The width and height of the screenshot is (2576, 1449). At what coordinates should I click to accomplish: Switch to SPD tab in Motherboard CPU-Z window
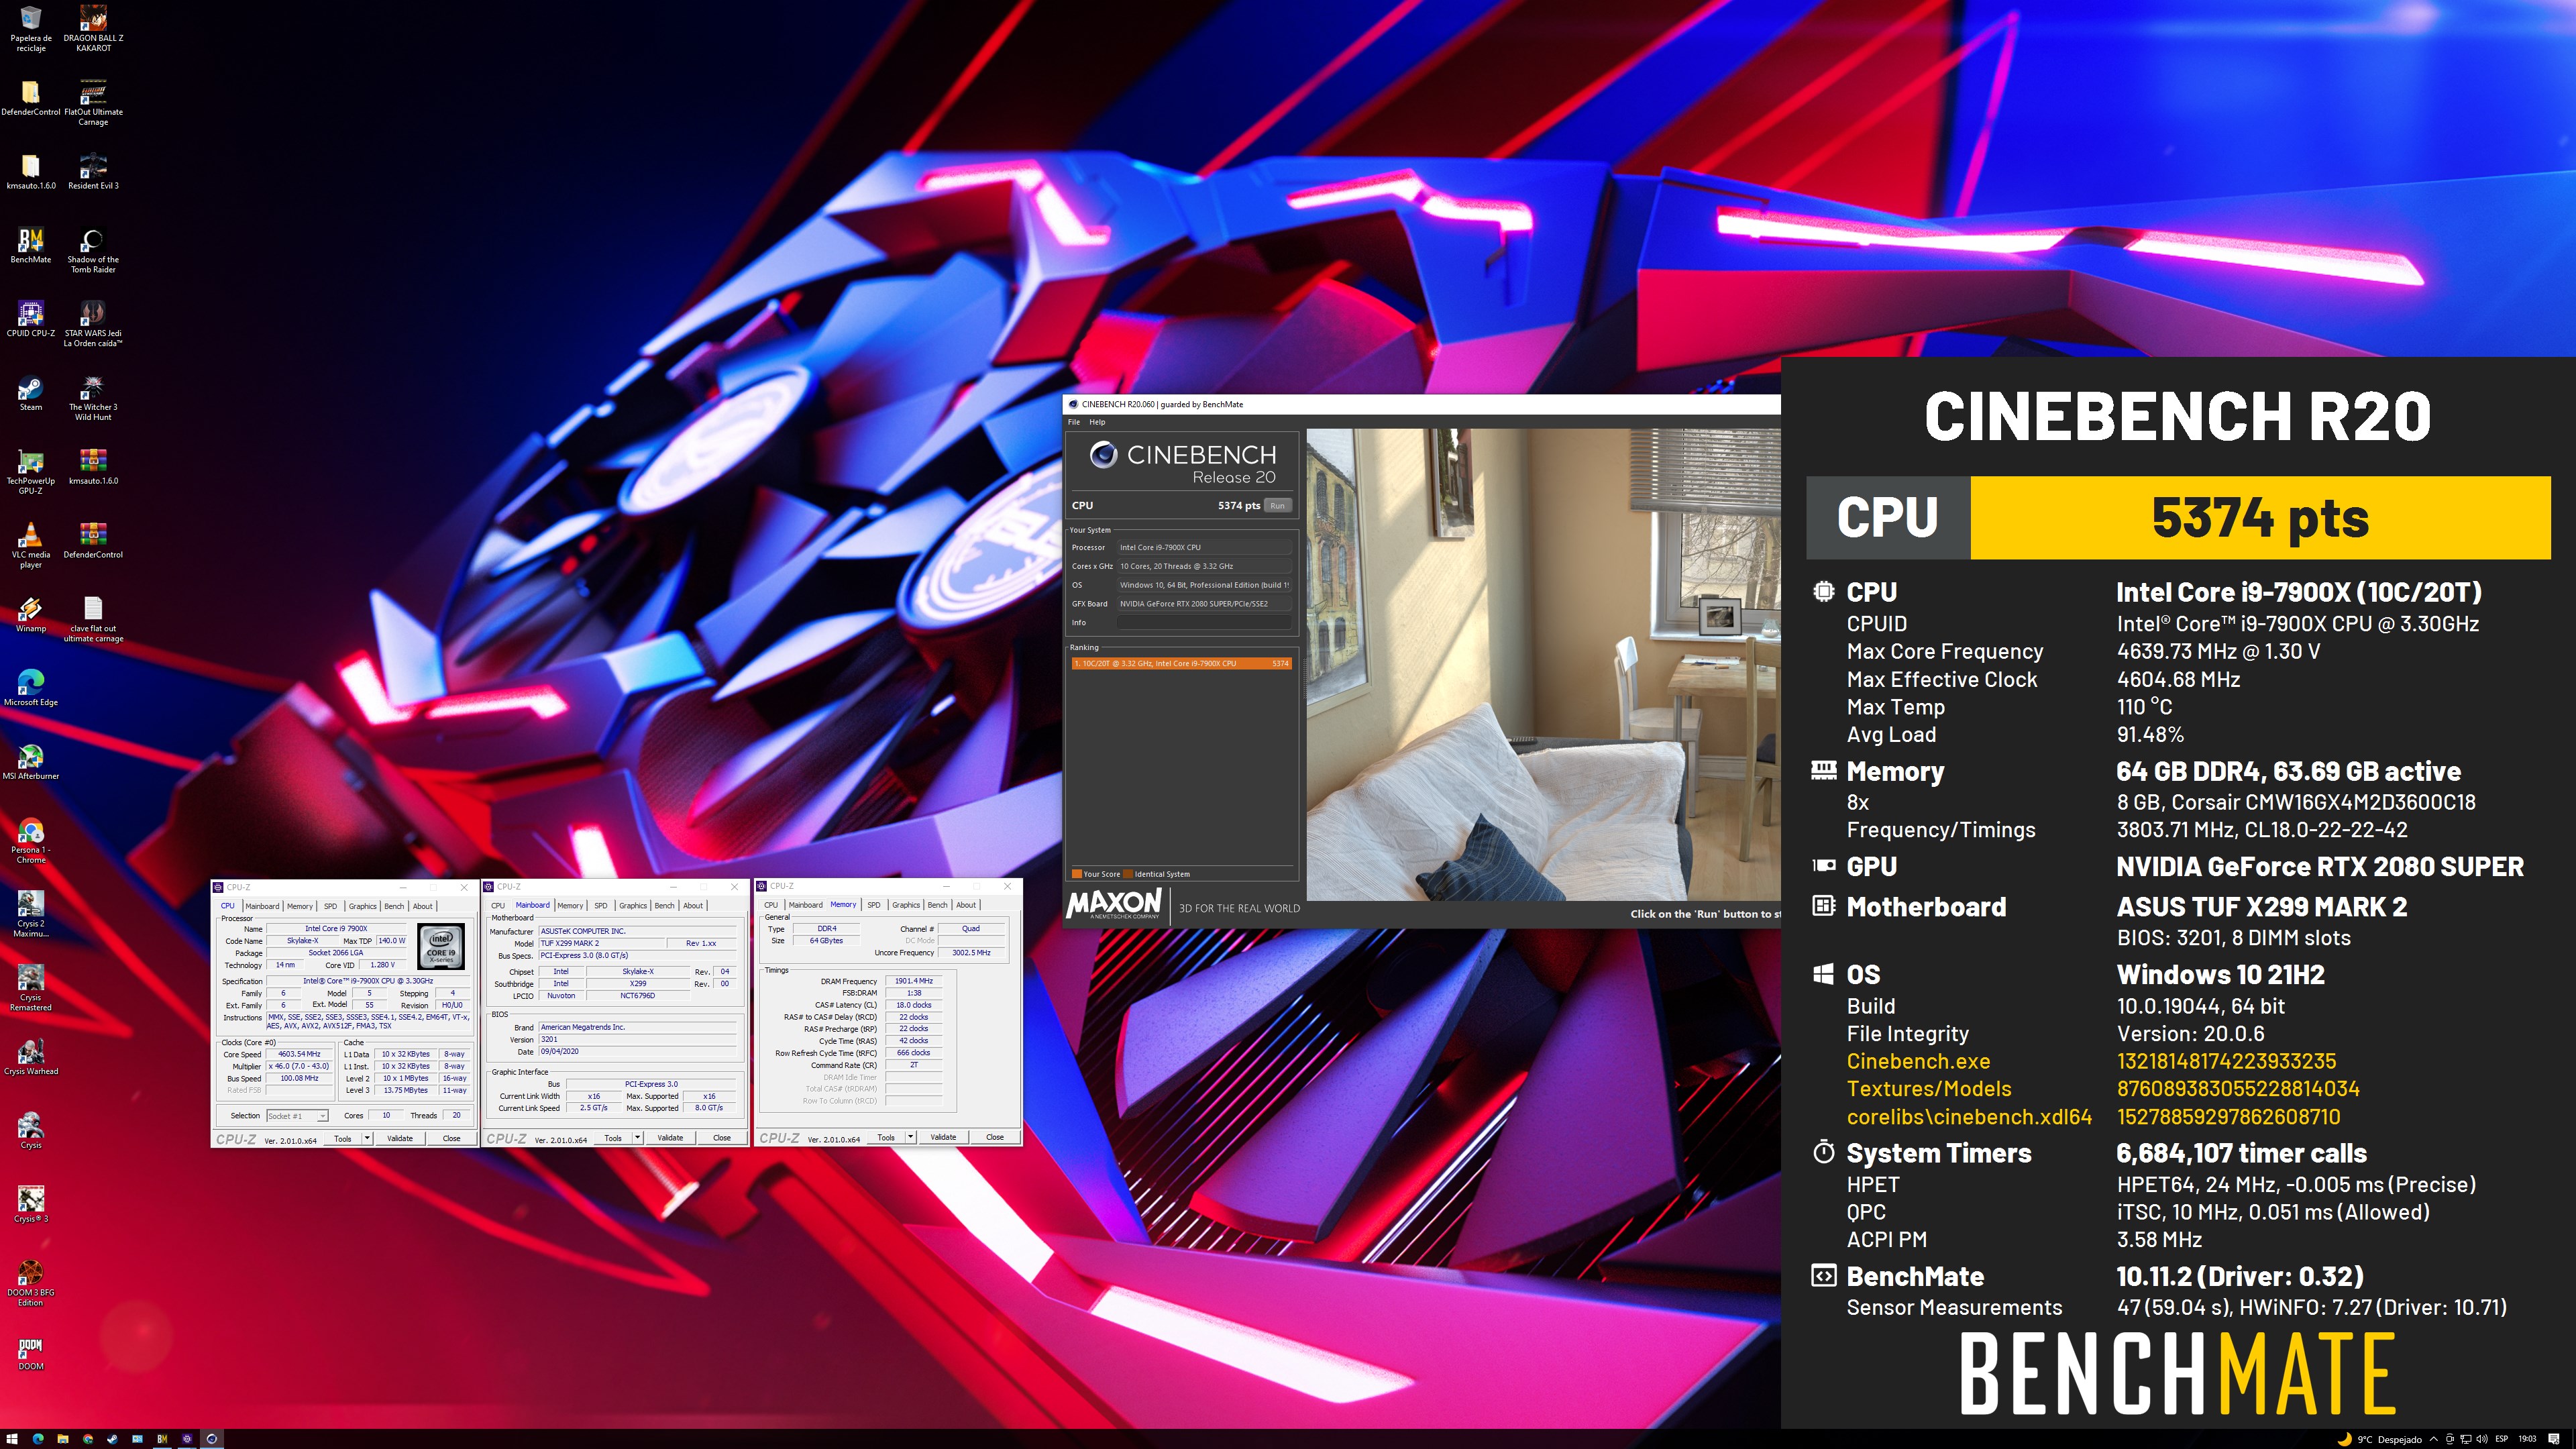point(601,905)
